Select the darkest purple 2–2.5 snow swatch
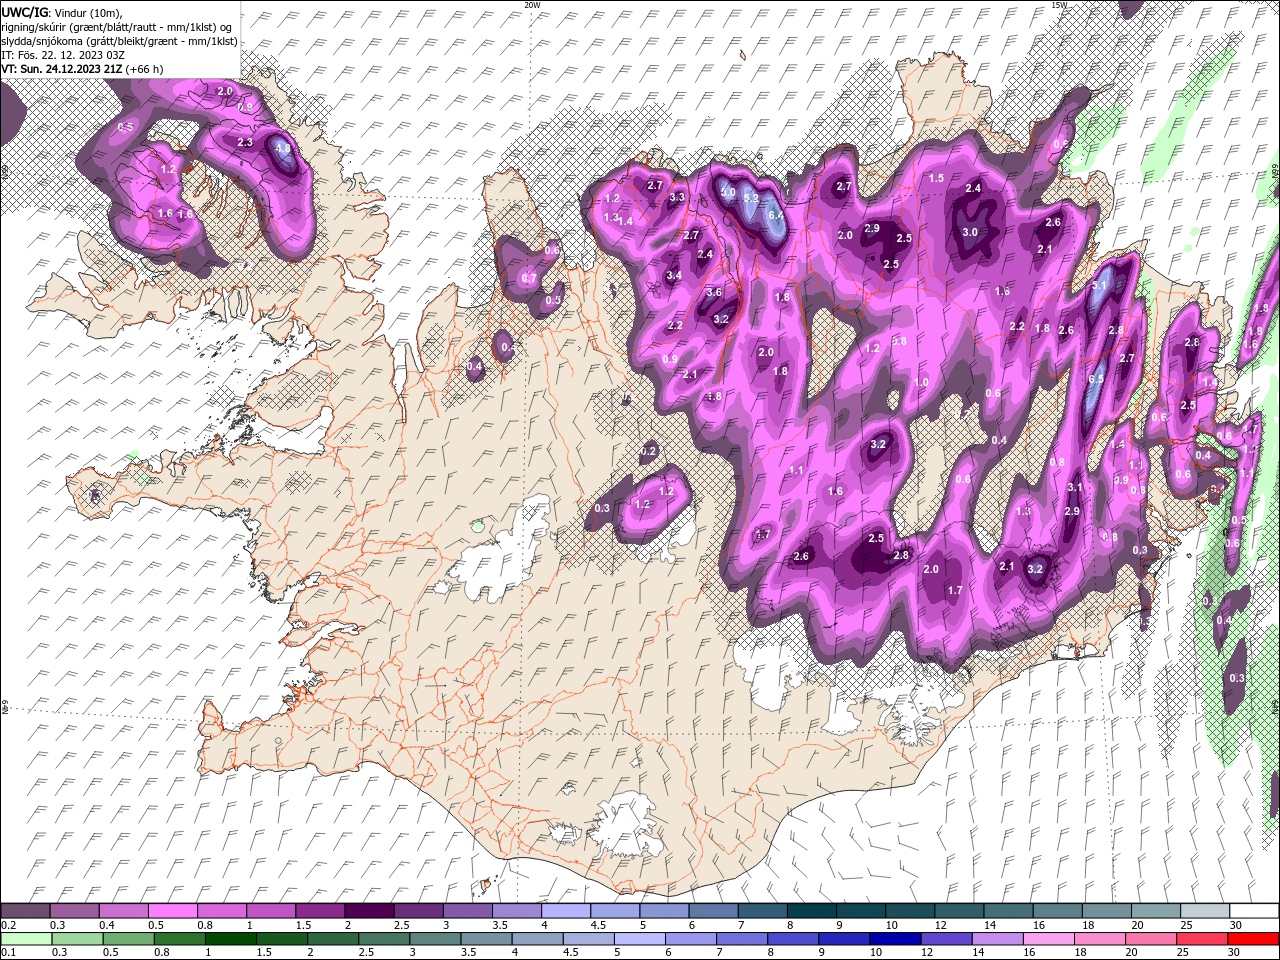This screenshot has height=960, width=1280. pos(368,911)
